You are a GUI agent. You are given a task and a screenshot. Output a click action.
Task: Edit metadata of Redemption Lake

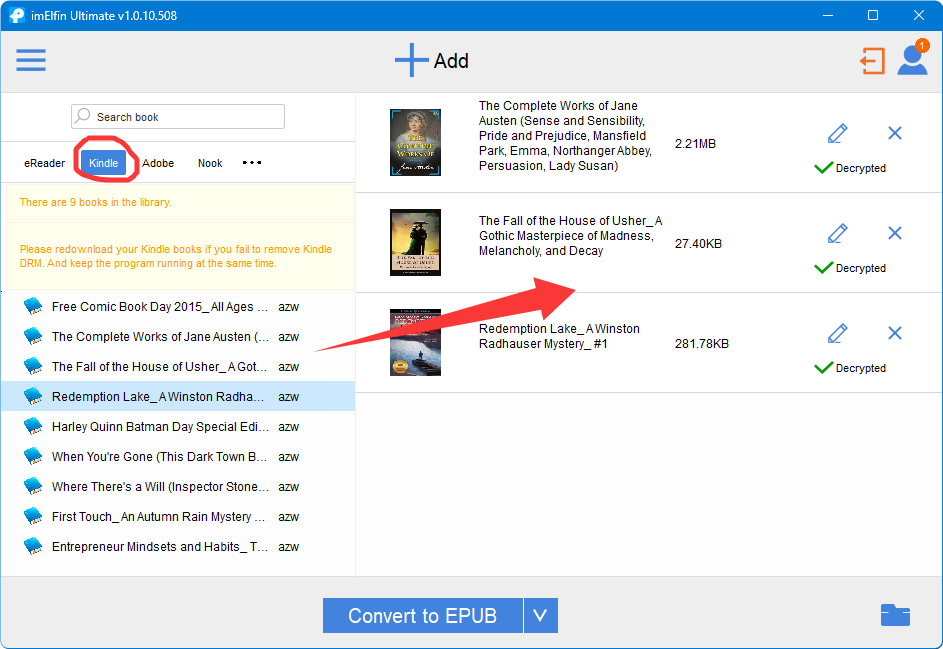(837, 332)
